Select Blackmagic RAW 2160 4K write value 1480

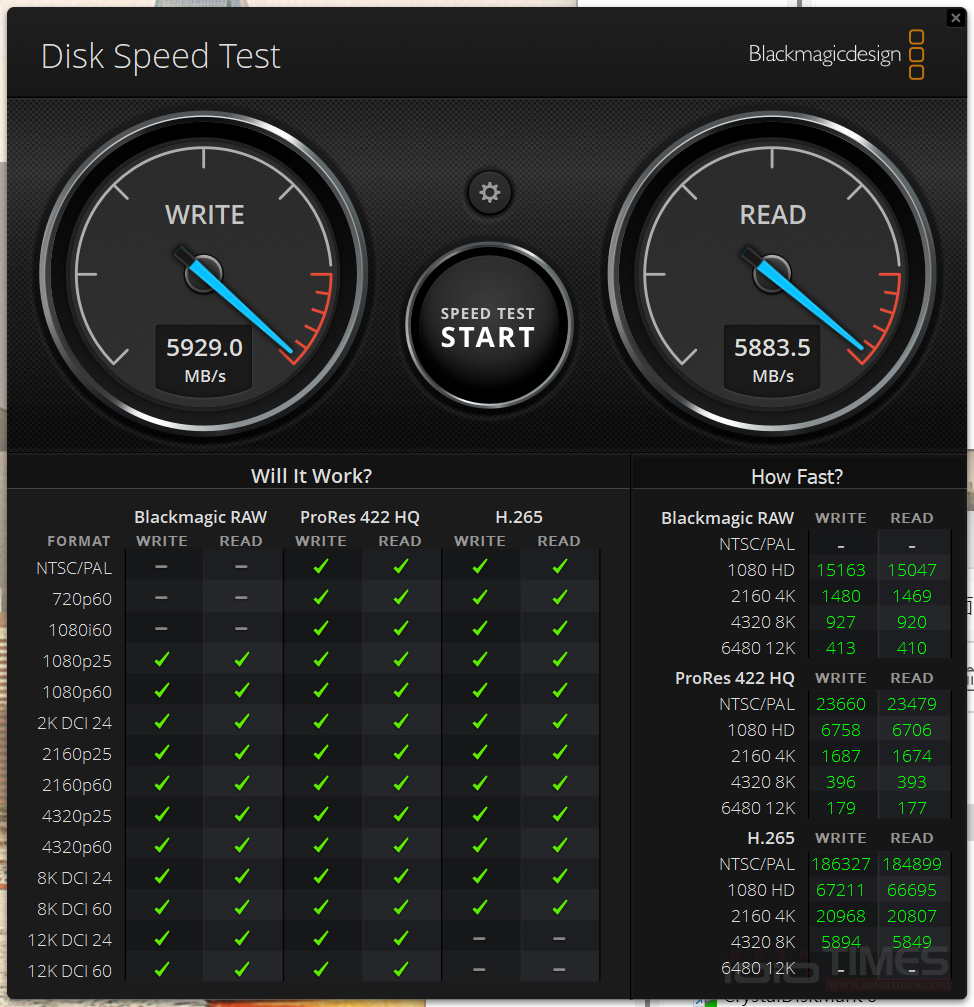[840, 596]
